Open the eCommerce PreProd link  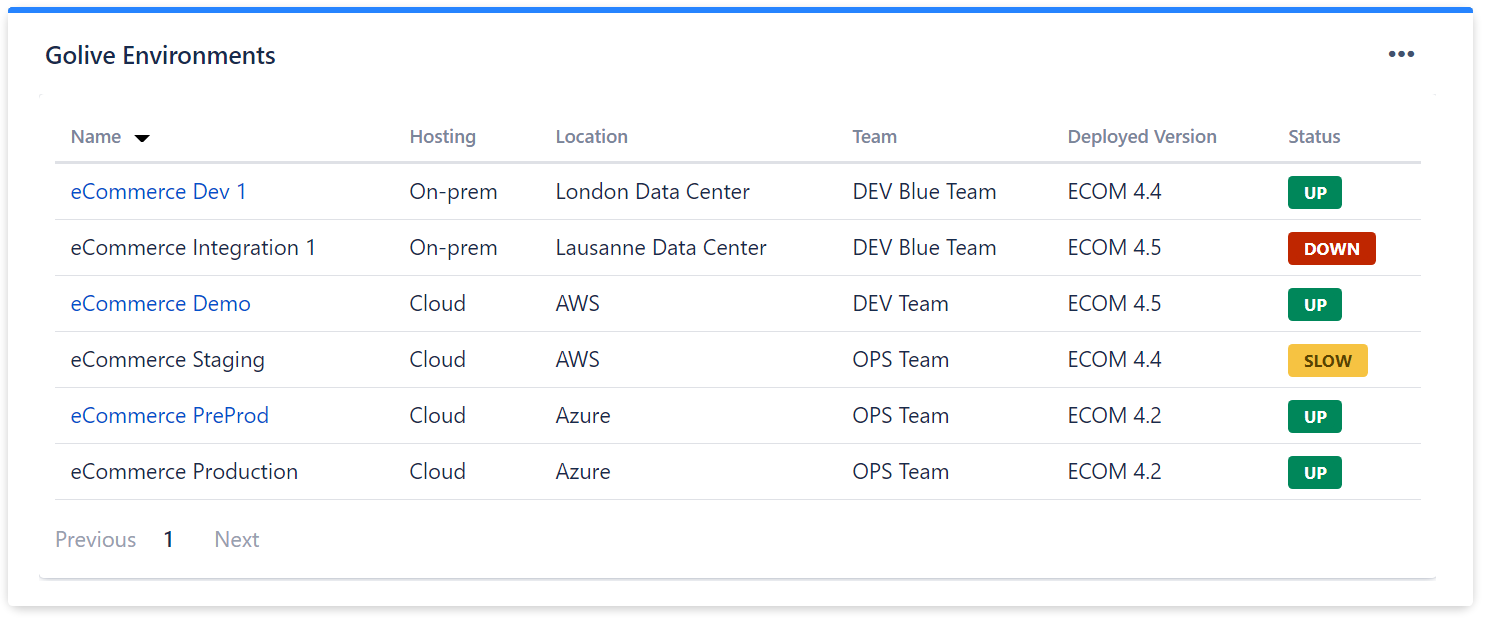click(x=169, y=416)
